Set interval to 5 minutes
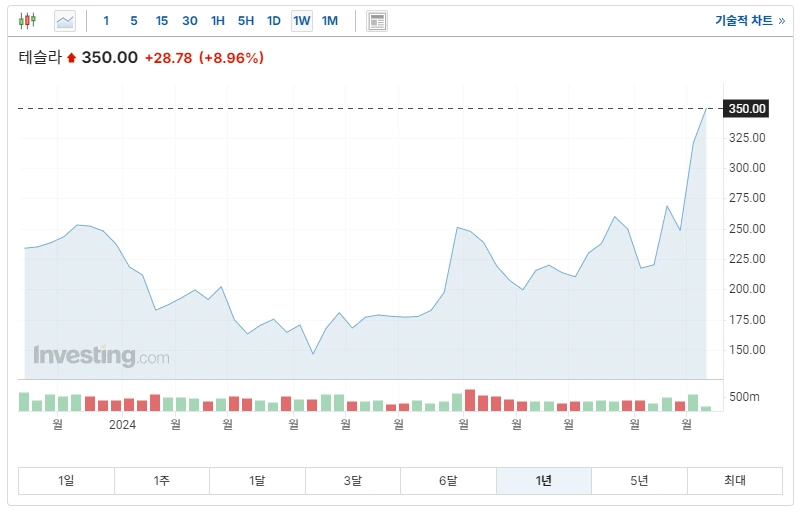 (x=134, y=21)
